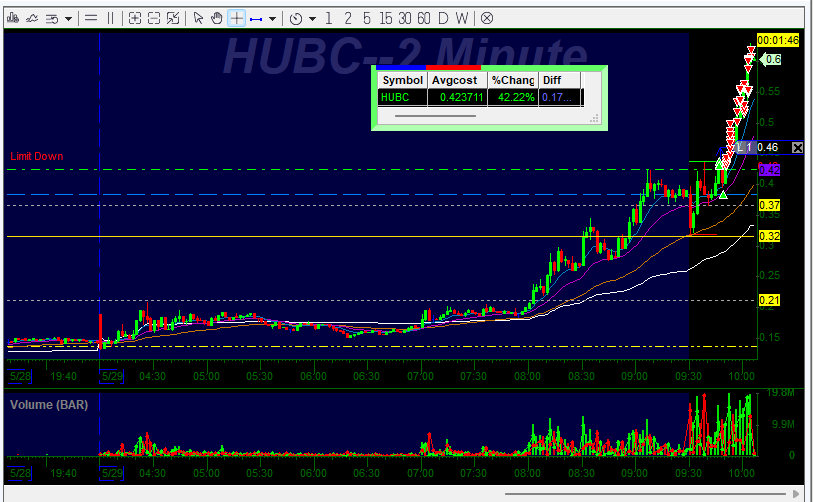The width and height of the screenshot is (814, 502).
Task: Select the hand pan tool
Action: (217, 19)
